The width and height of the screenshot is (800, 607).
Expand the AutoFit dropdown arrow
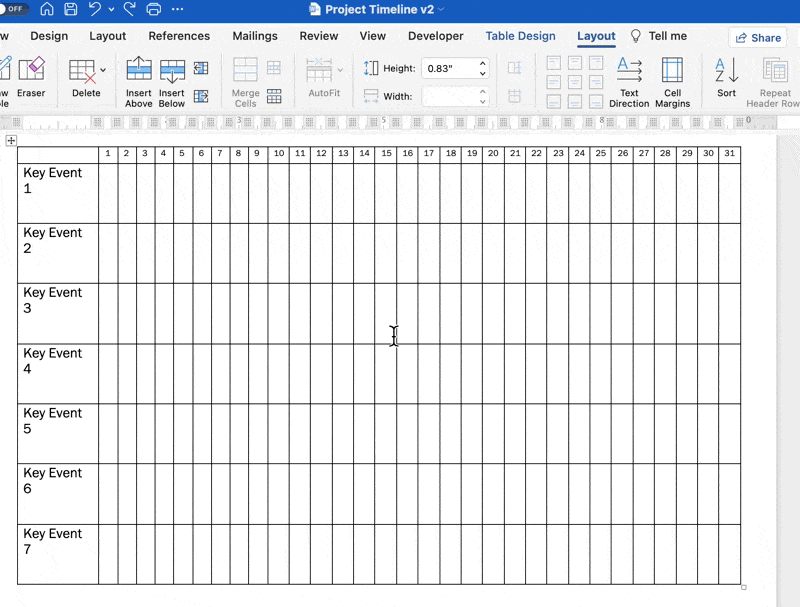(340, 70)
